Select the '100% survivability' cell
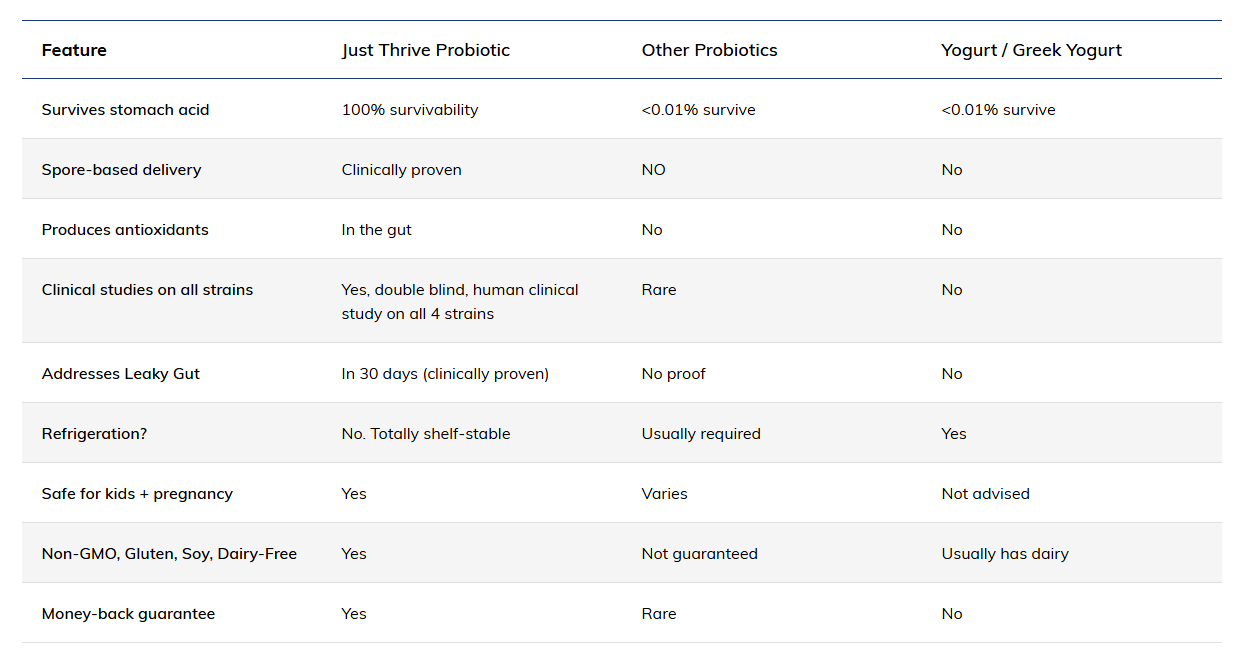1245x666 pixels. tap(410, 110)
